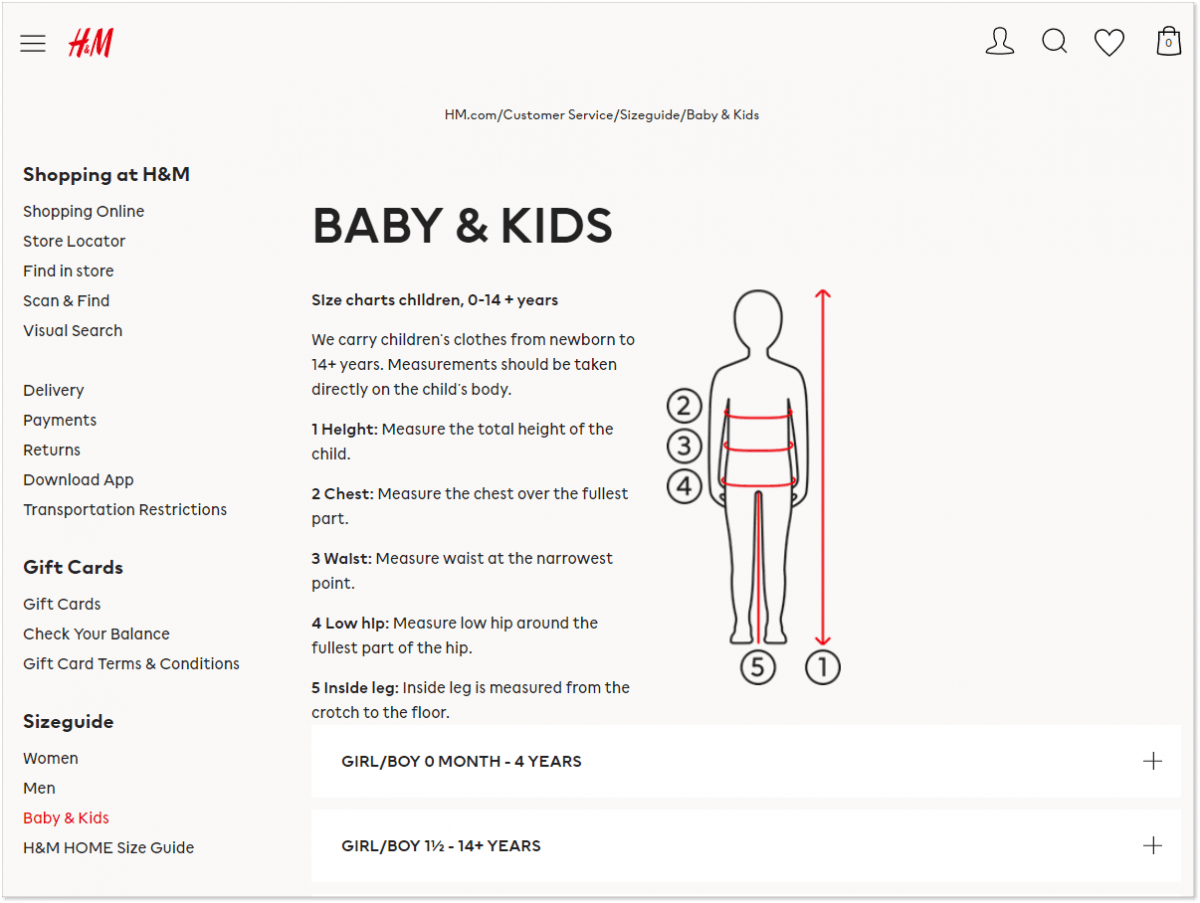1200x903 pixels.
Task: Click the H&M logo
Action: click(x=90, y=43)
